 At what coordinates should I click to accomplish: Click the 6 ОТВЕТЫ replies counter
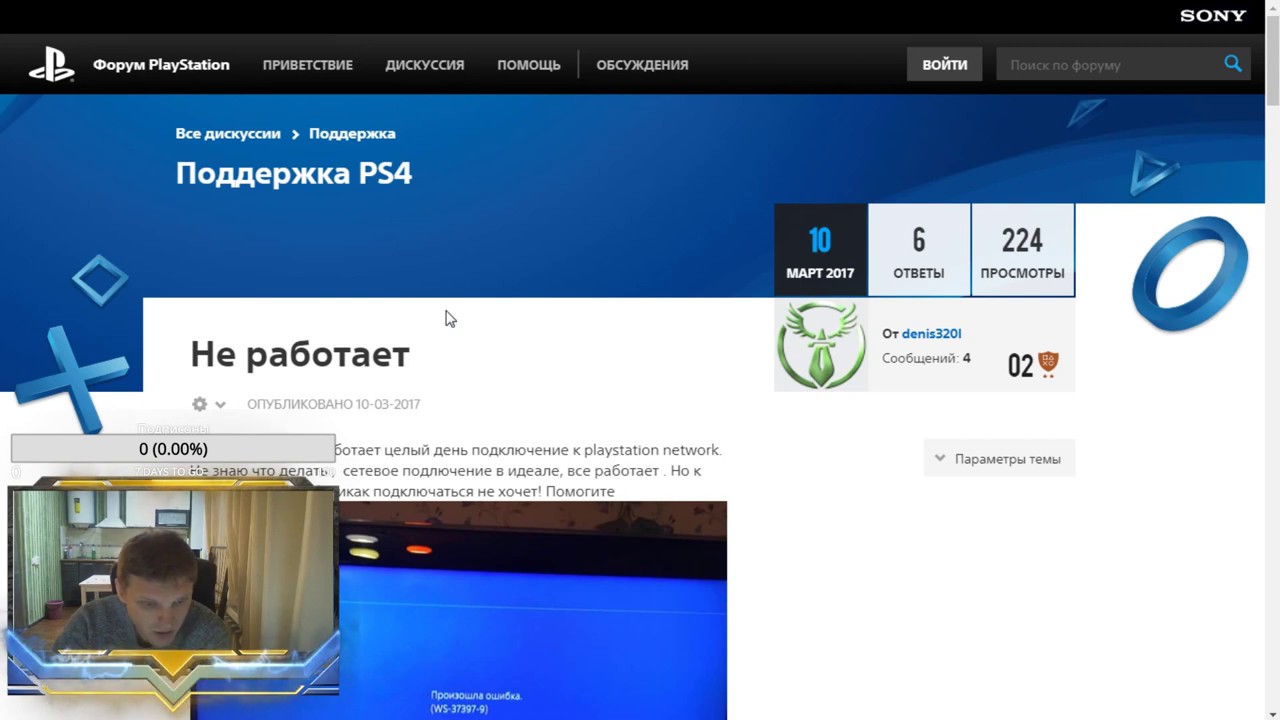919,250
